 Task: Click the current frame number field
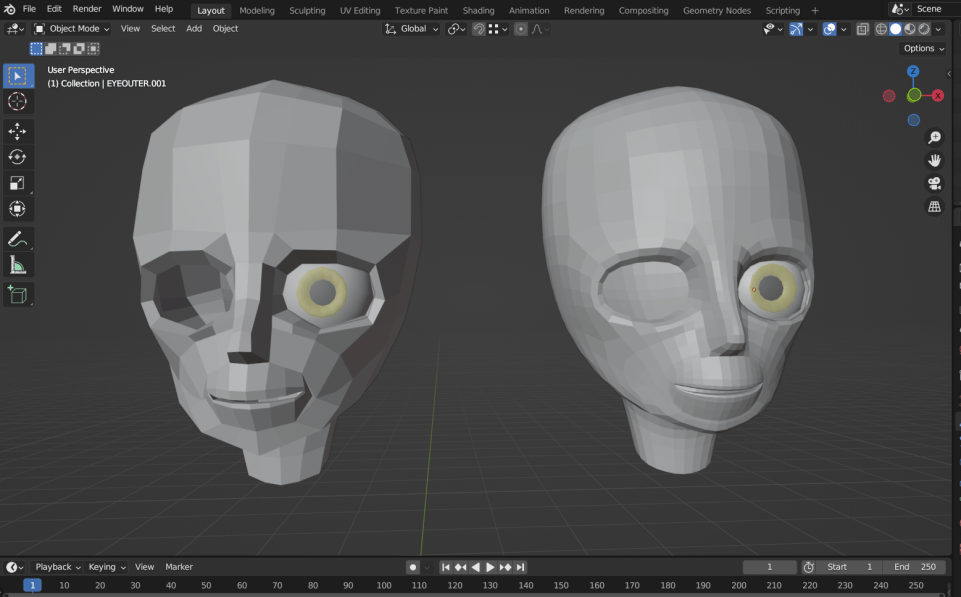770,567
